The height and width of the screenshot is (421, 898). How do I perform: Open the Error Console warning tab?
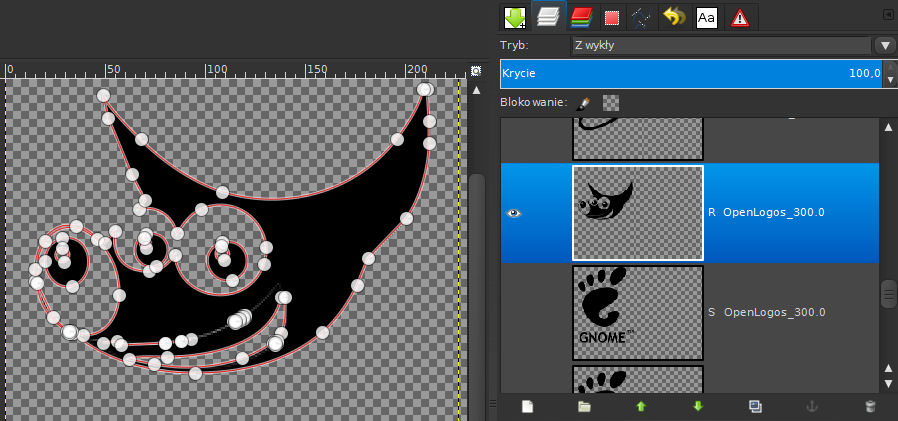pyautogui.click(x=740, y=18)
